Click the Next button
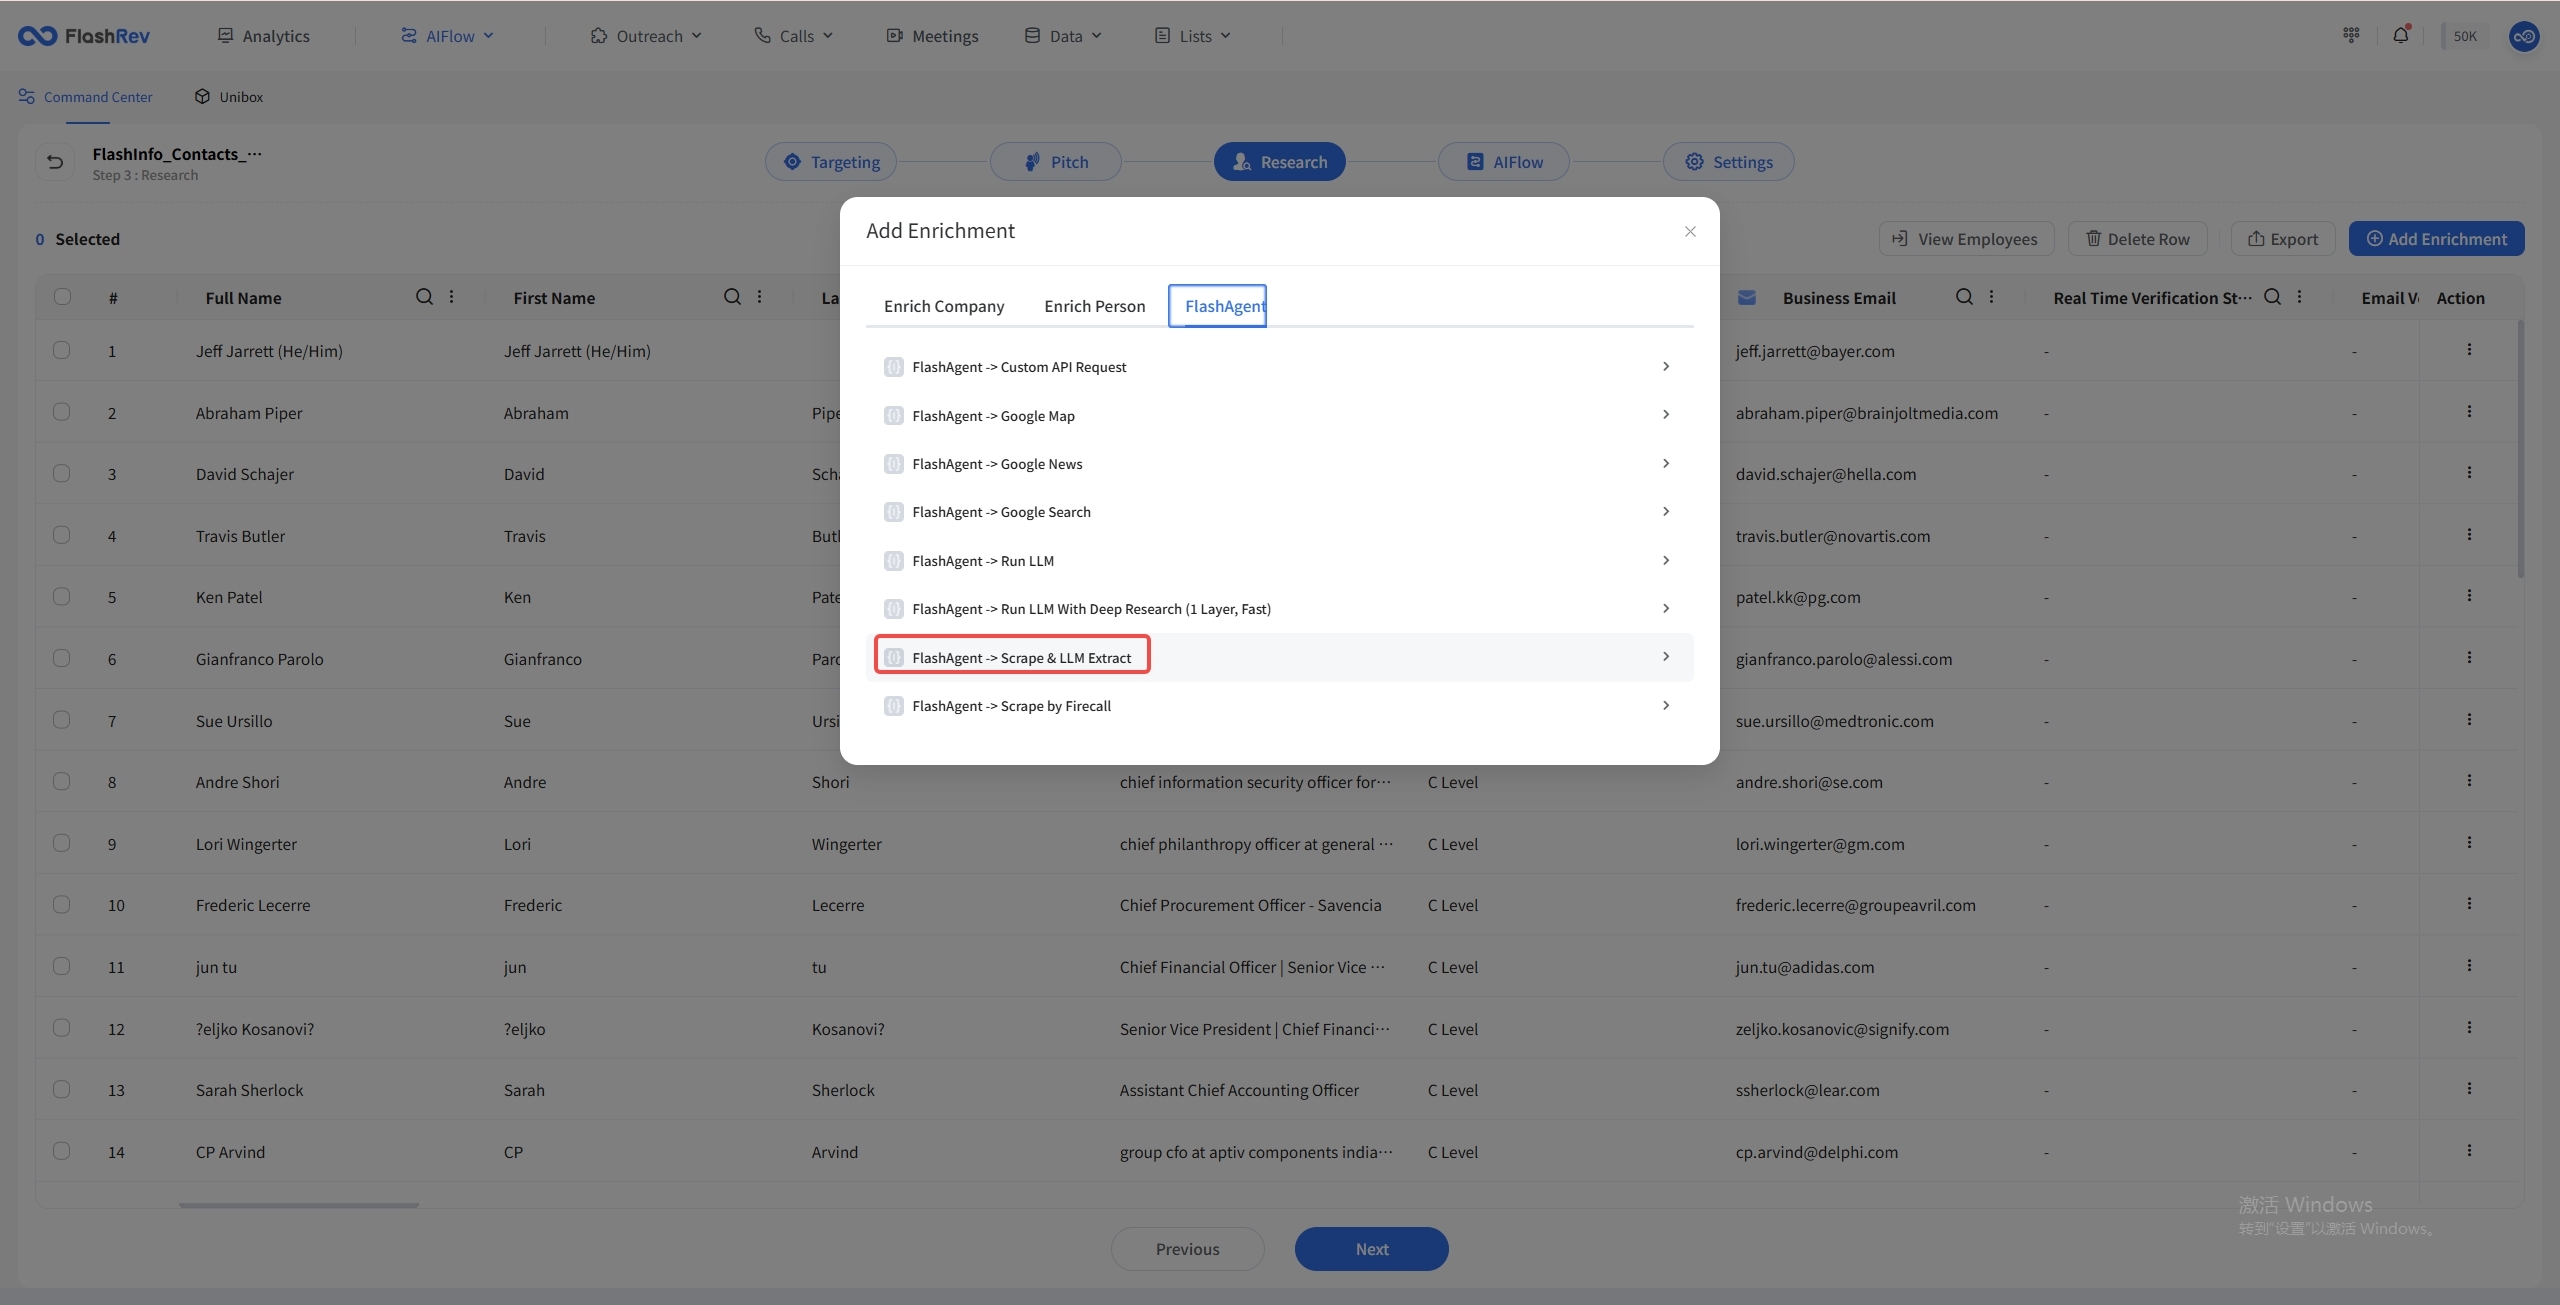 [x=1372, y=1249]
